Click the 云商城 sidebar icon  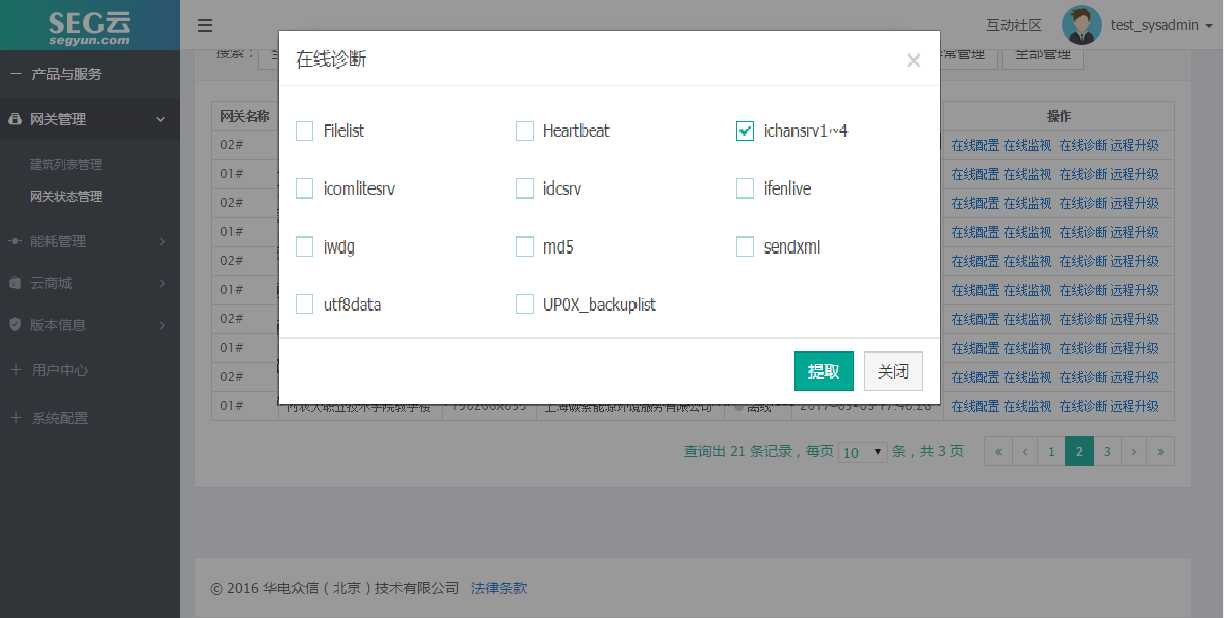pyautogui.click(x=15, y=282)
